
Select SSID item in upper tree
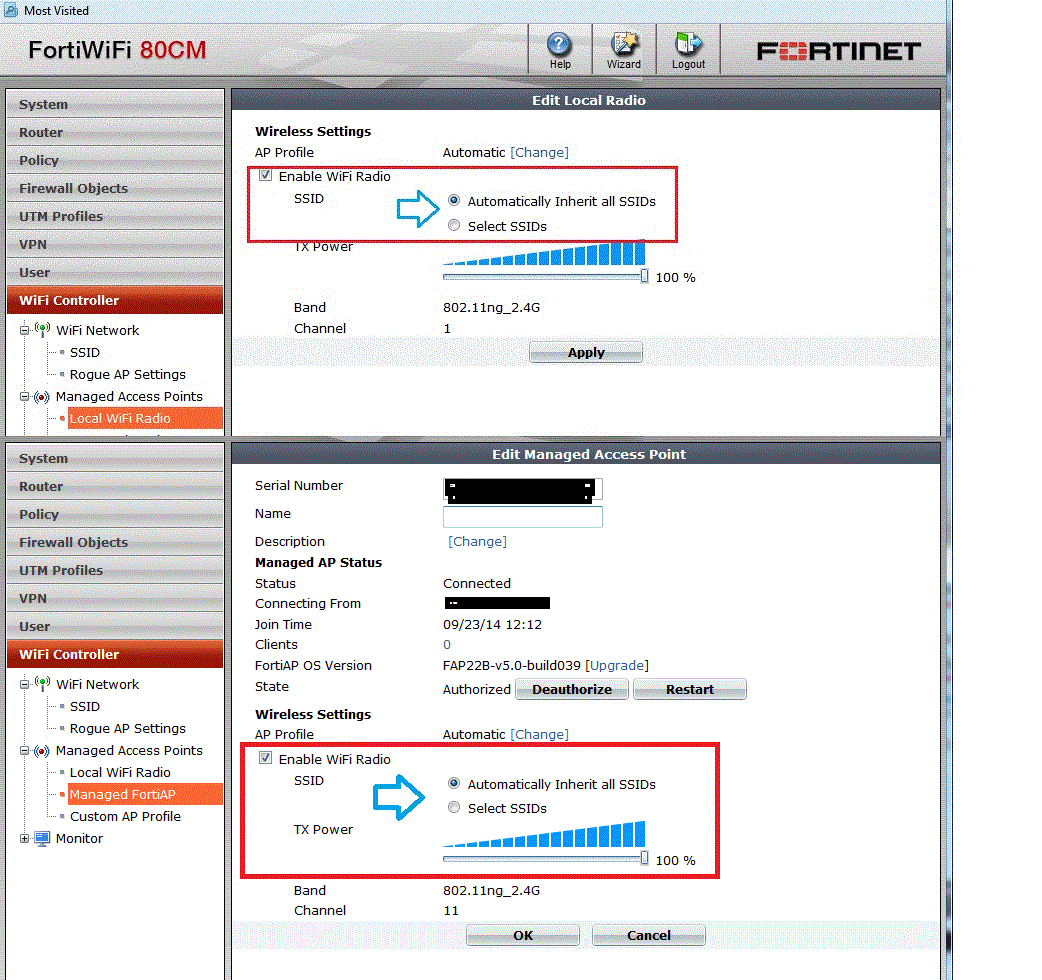[84, 352]
